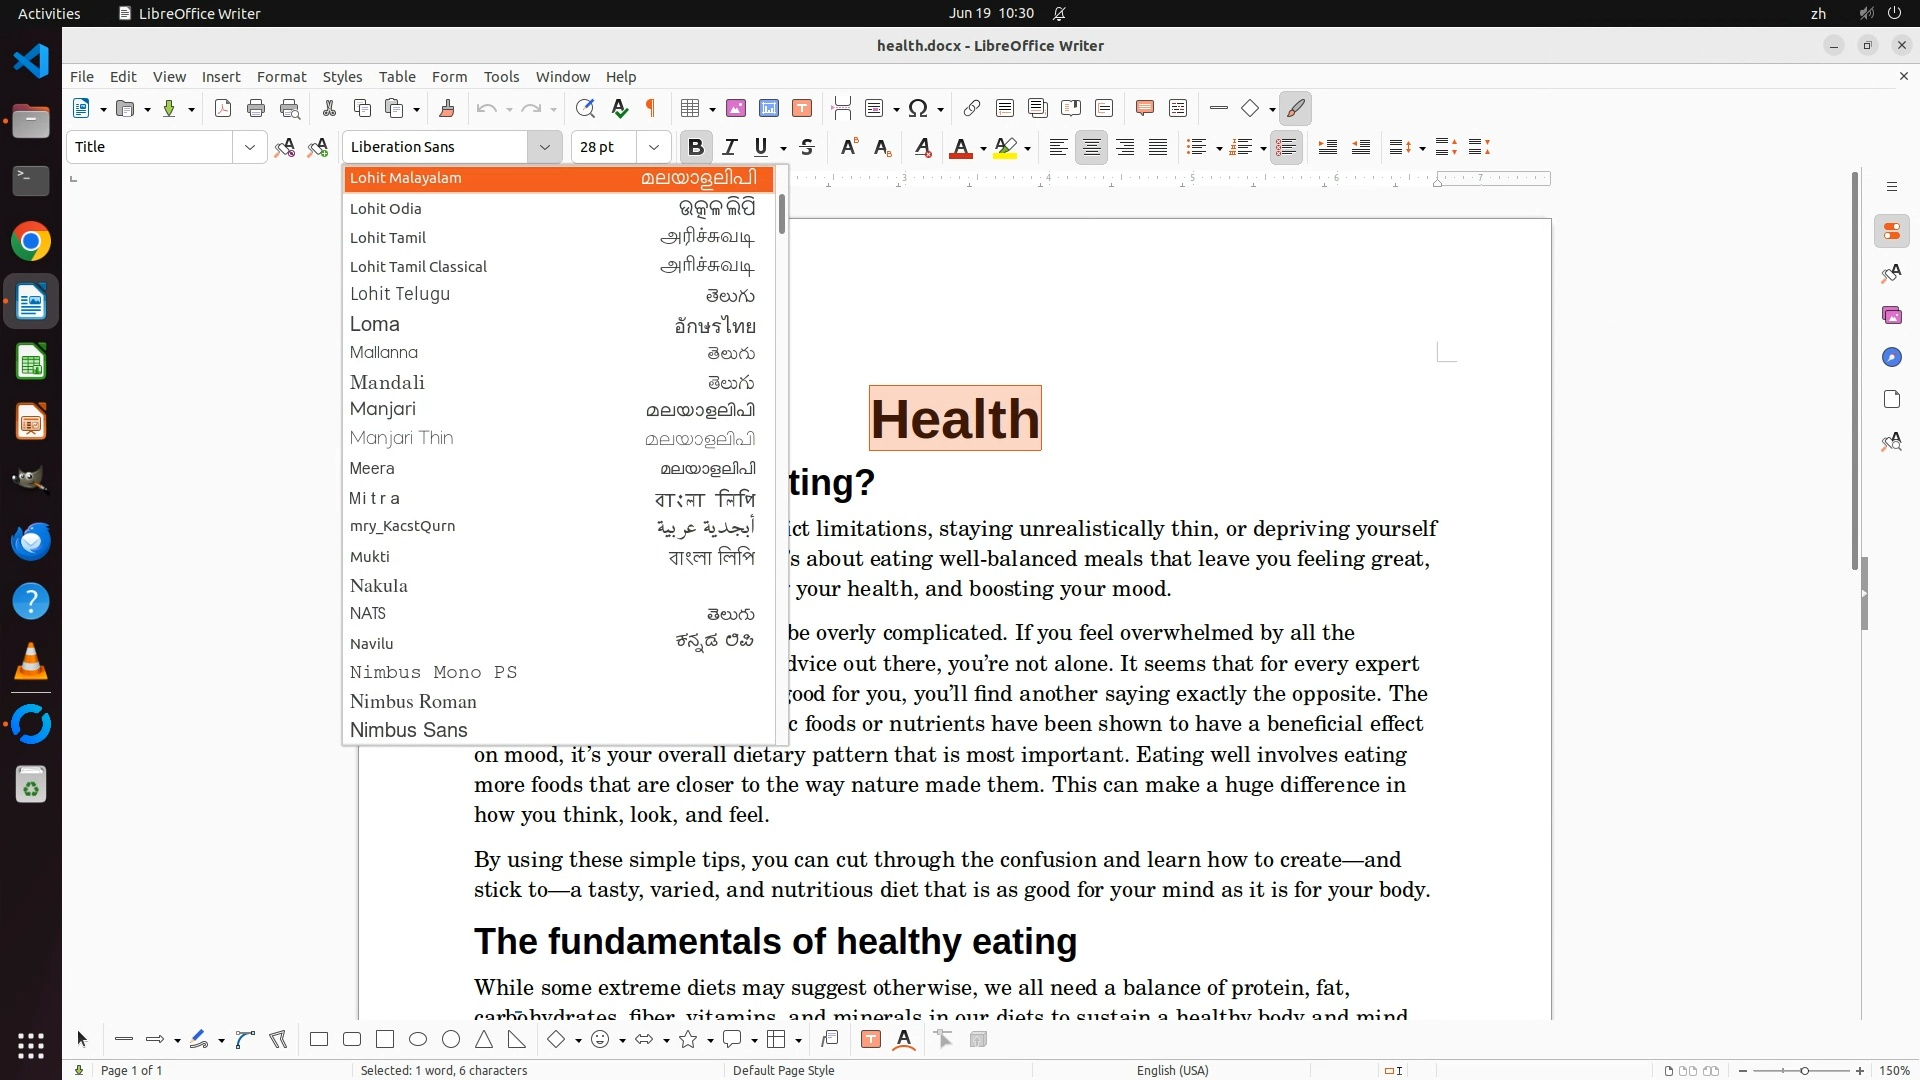The width and height of the screenshot is (1920, 1080).
Task: Click the zoom slider in status bar
Action: (1804, 1071)
